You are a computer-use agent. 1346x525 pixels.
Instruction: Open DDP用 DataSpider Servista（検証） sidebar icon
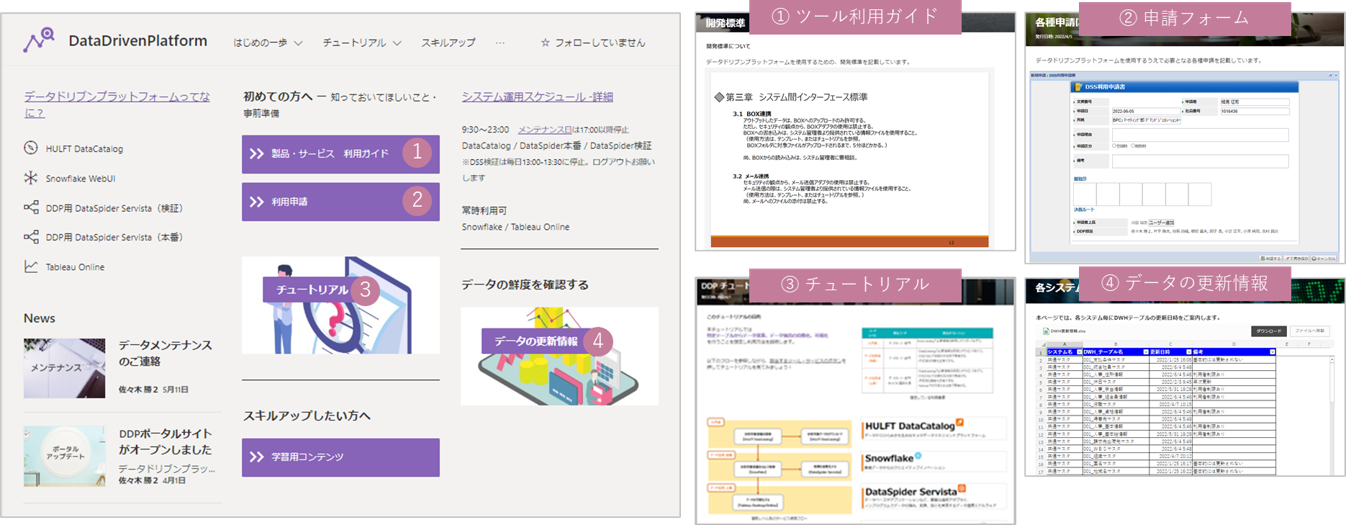click(30, 208)
